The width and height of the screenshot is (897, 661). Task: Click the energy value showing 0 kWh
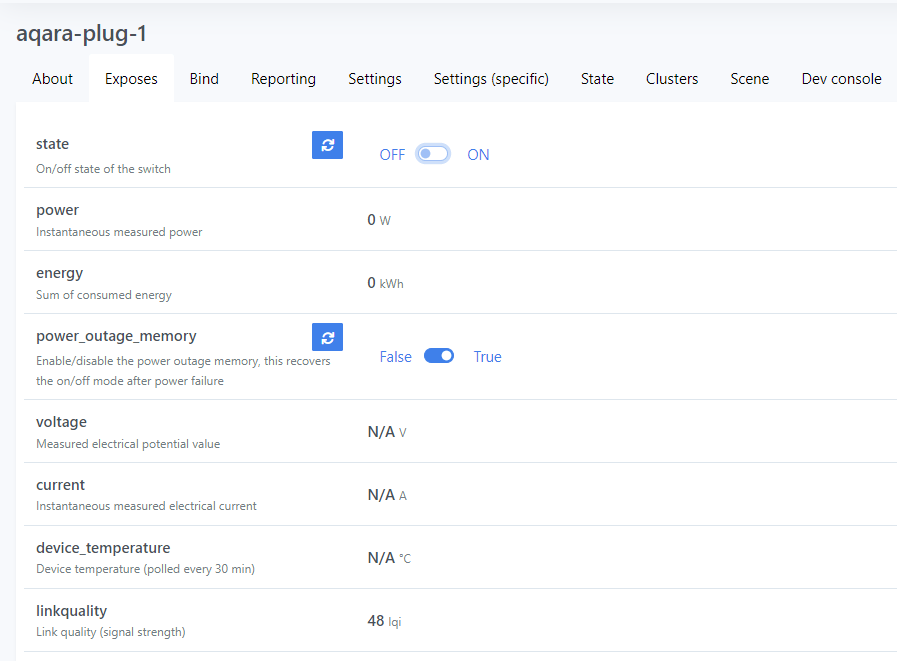[x=384, y=282]
